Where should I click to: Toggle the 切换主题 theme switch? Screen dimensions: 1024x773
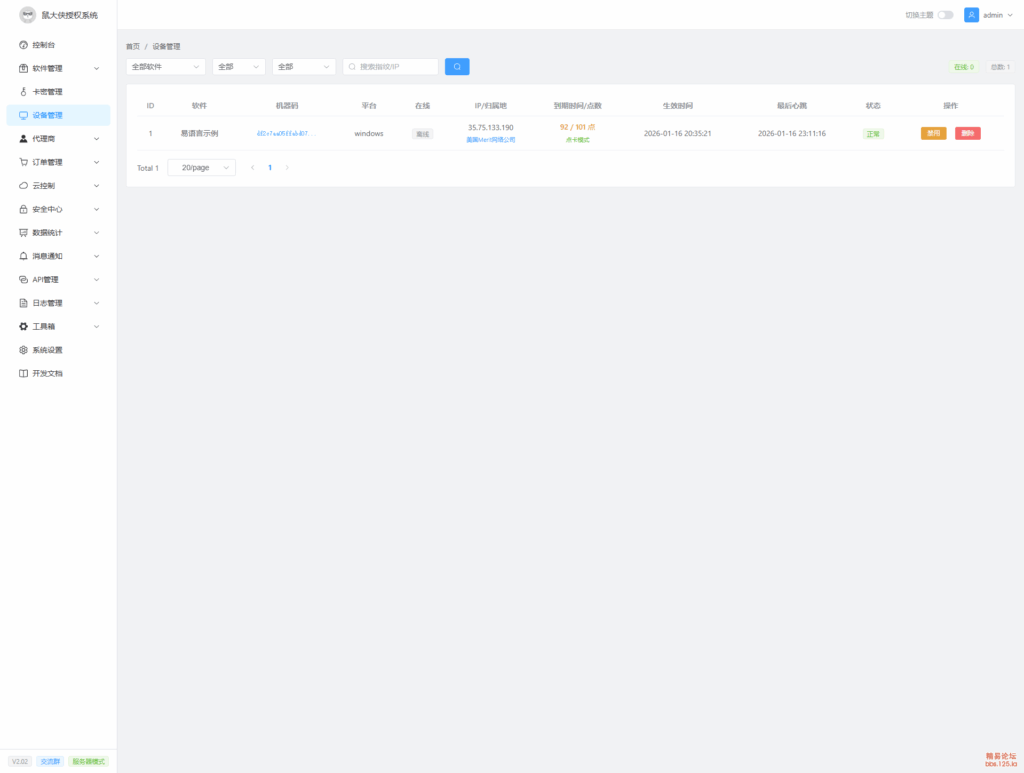coord(945,15)
